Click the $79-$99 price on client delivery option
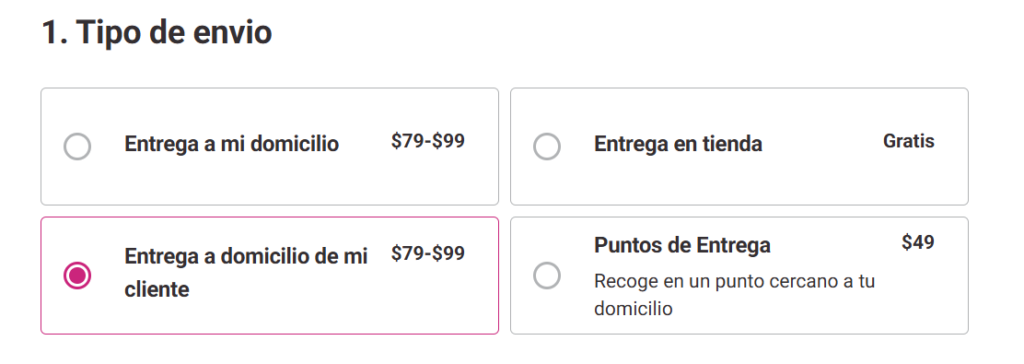 click(x=428, y=254)
